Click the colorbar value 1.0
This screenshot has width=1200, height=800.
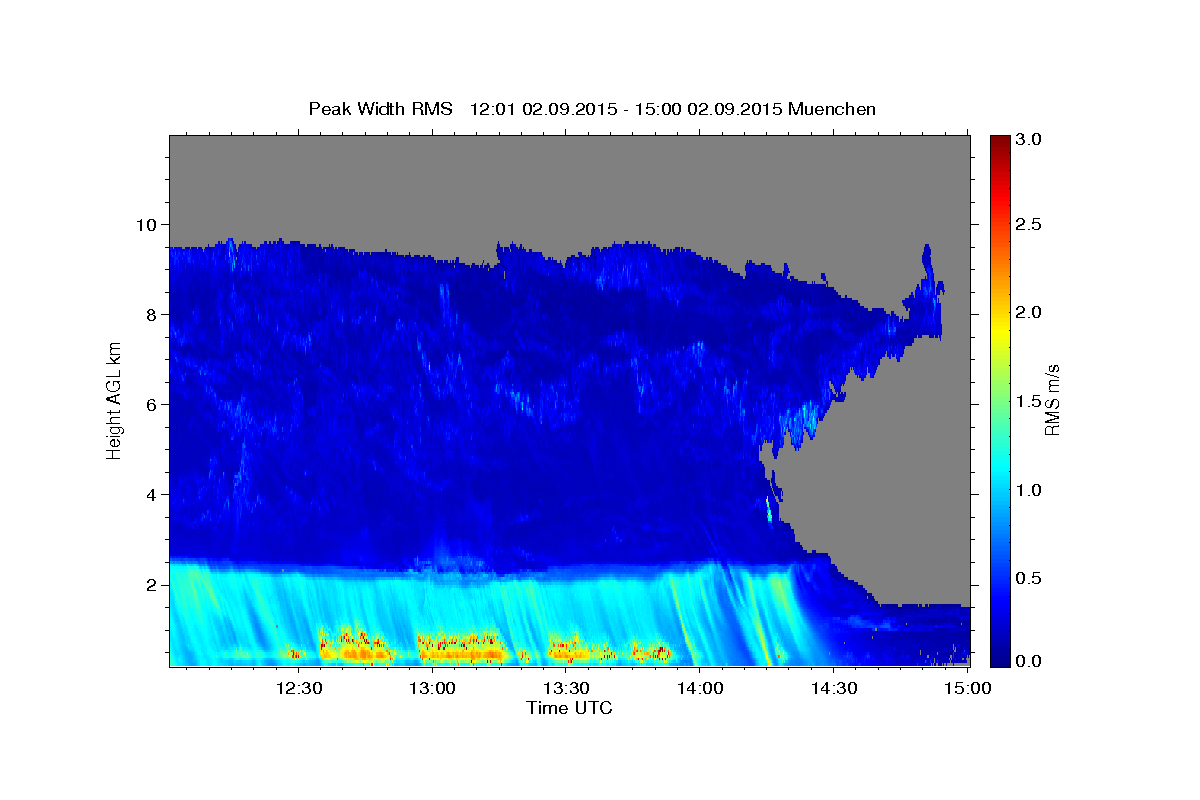pyautogui.click(x=1029, y=490)
